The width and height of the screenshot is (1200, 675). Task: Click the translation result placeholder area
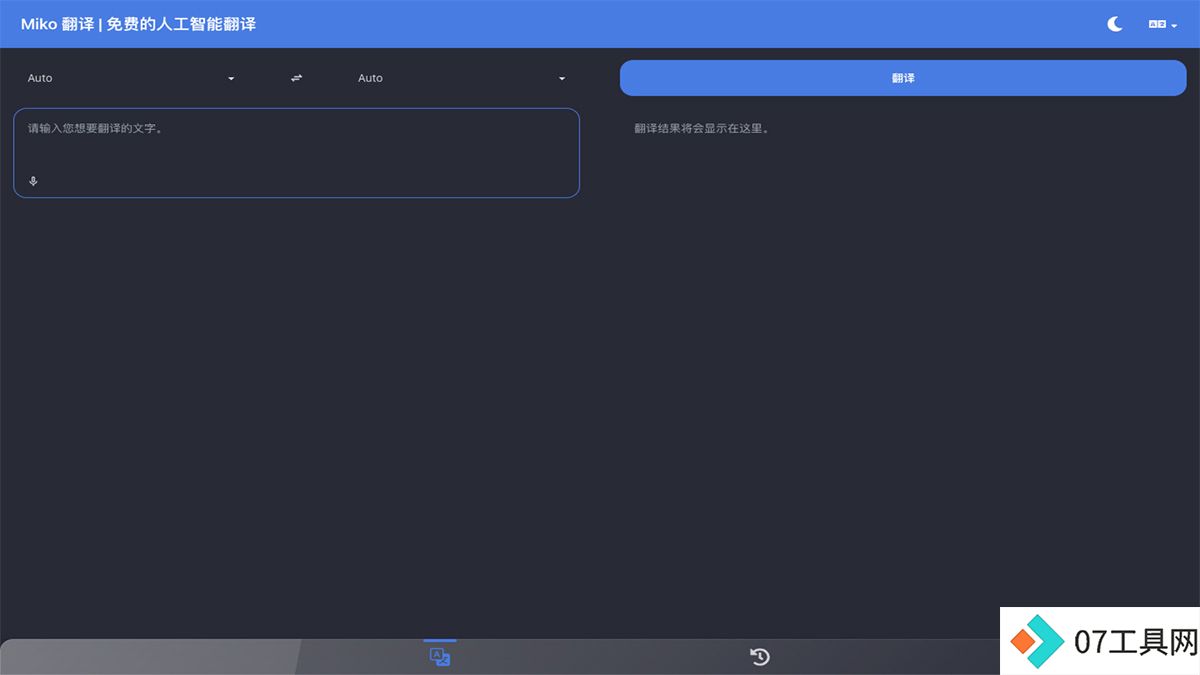tap(702, 128)
